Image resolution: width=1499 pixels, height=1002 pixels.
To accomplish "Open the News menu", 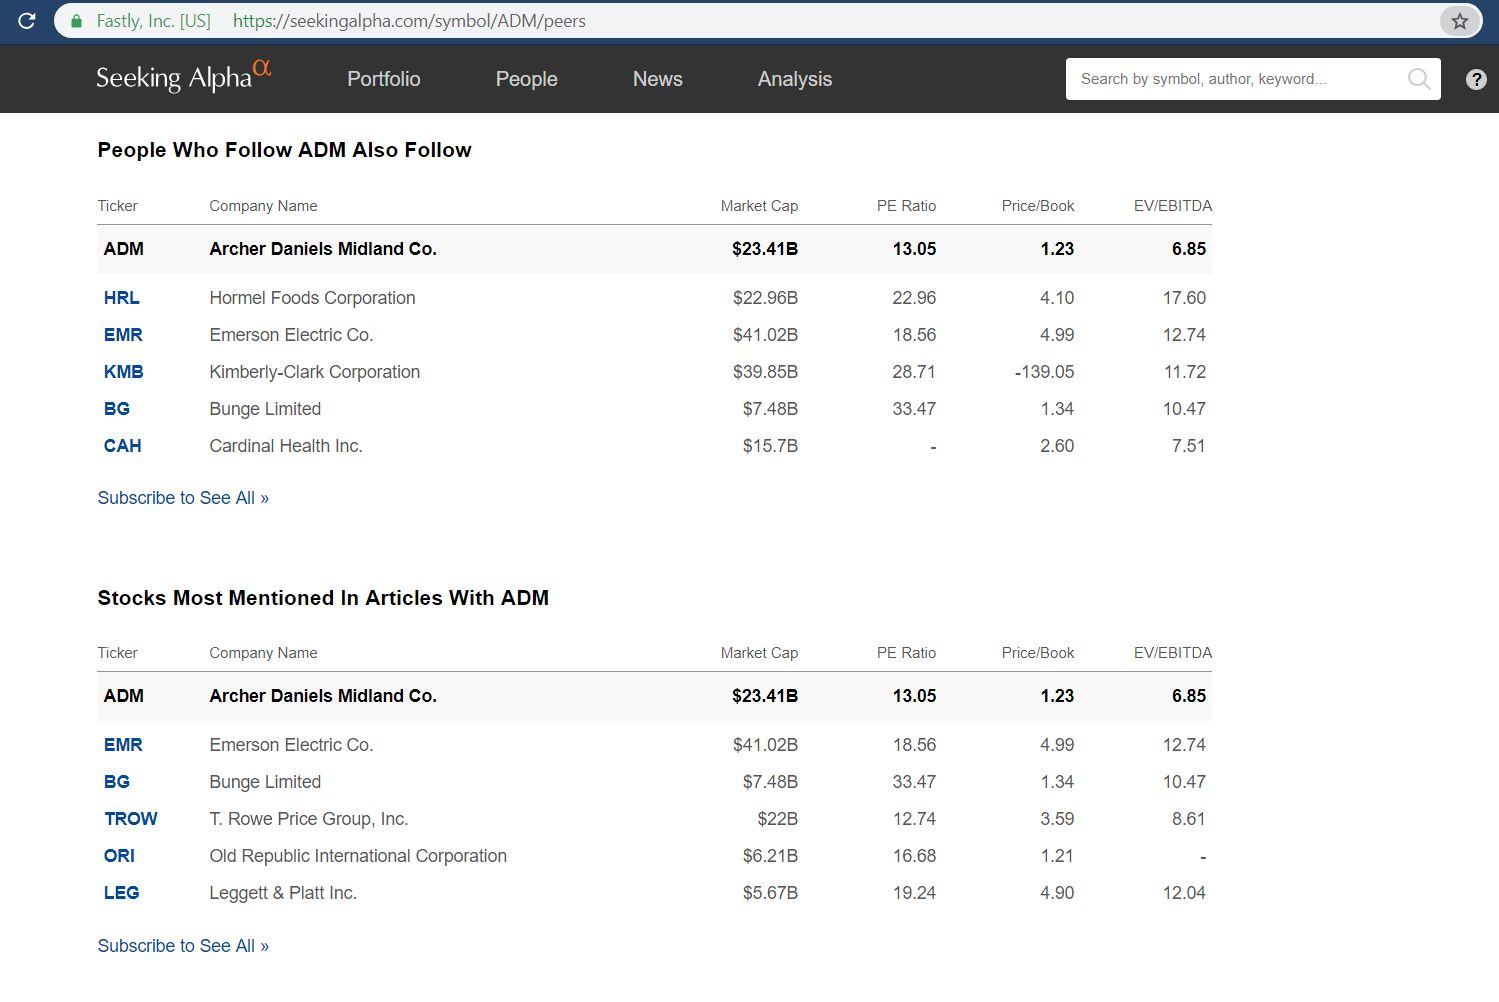I will (x=658, y=79).
